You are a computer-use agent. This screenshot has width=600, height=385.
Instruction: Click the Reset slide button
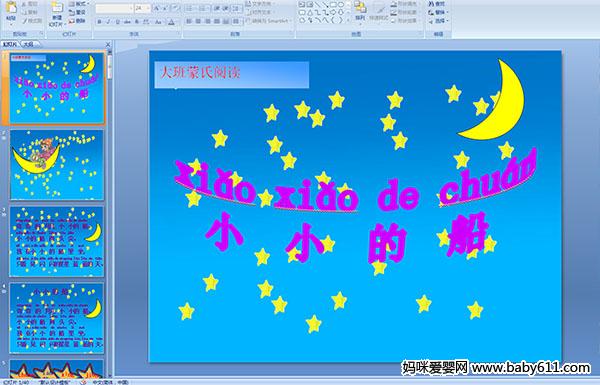click(77, 12)
